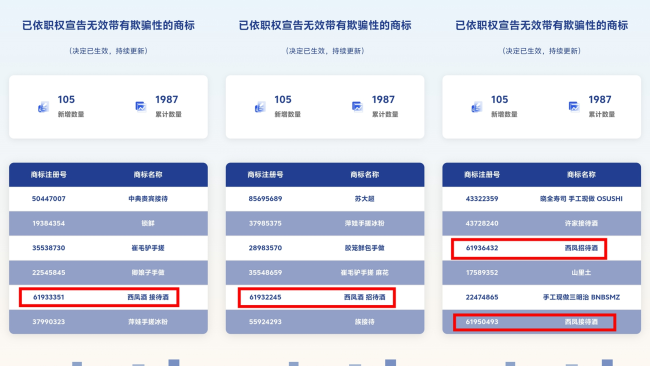Click 商标名称 header above 苏大姐
The width and height of the screenshot is (650, 366).
364,175
